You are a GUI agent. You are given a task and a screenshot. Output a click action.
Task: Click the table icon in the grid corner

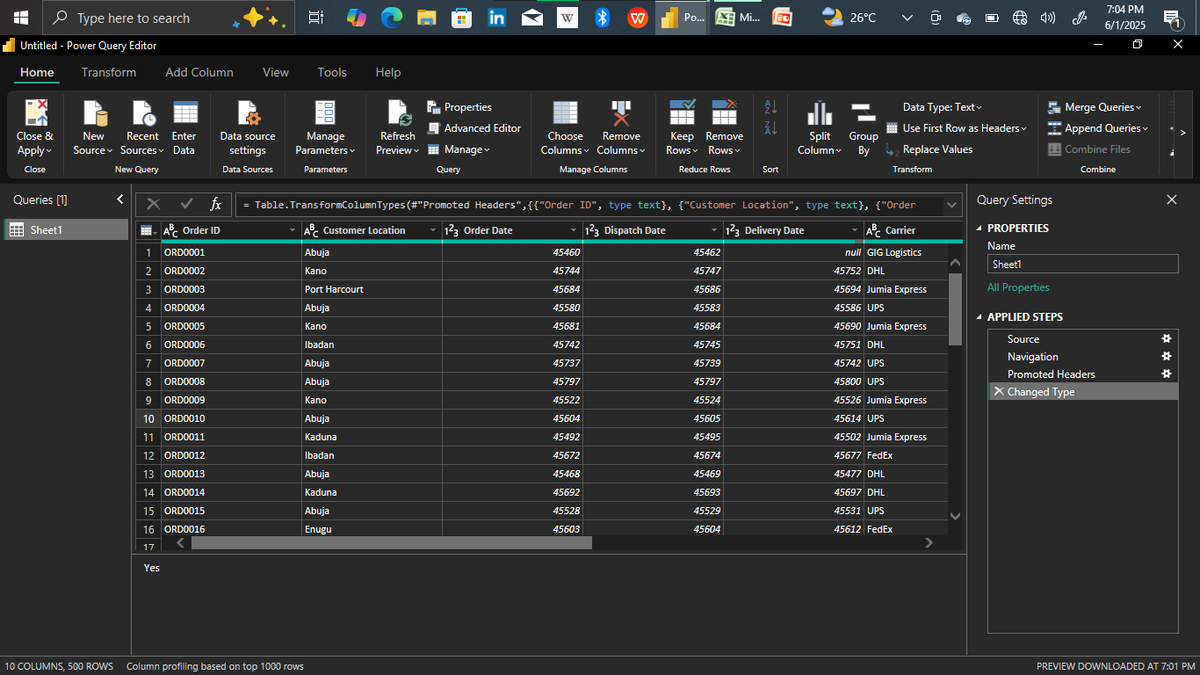pos(148,230)
